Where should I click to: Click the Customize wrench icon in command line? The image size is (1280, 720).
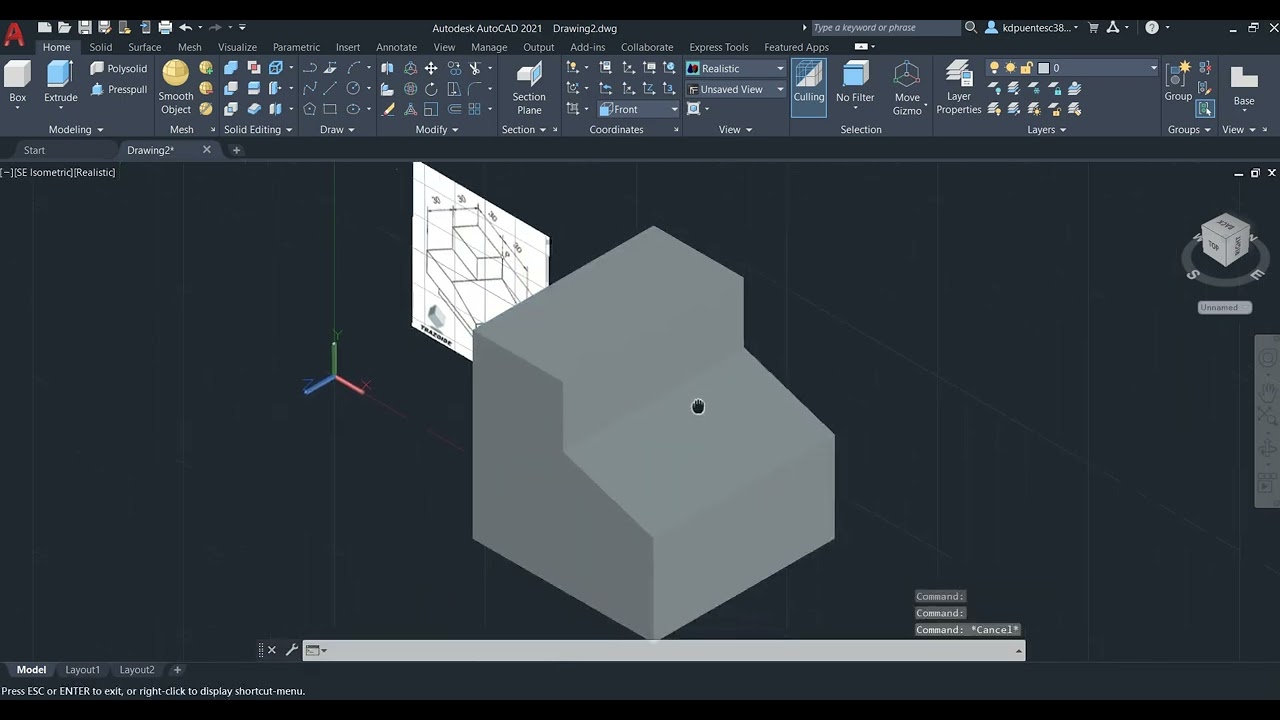[x=291, y=650]
